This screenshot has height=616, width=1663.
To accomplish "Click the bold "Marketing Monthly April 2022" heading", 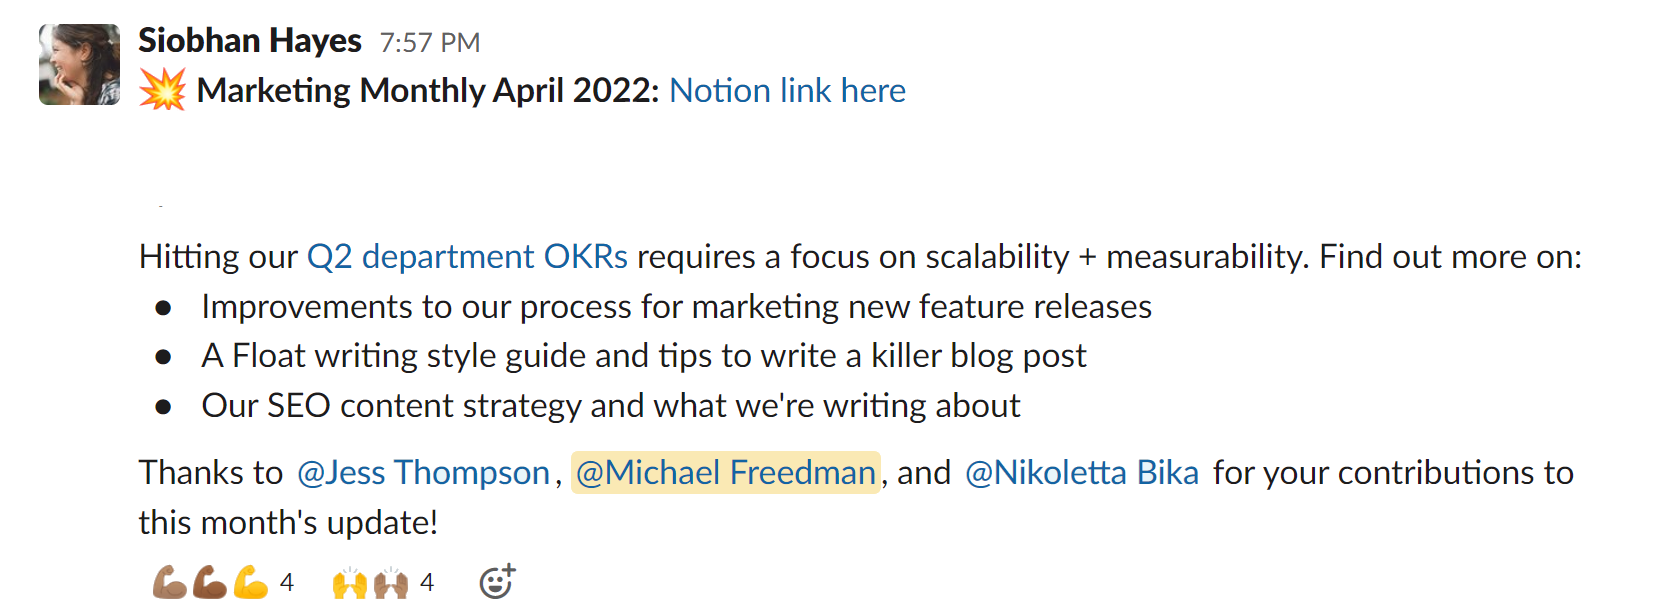I will coord(428,91).
